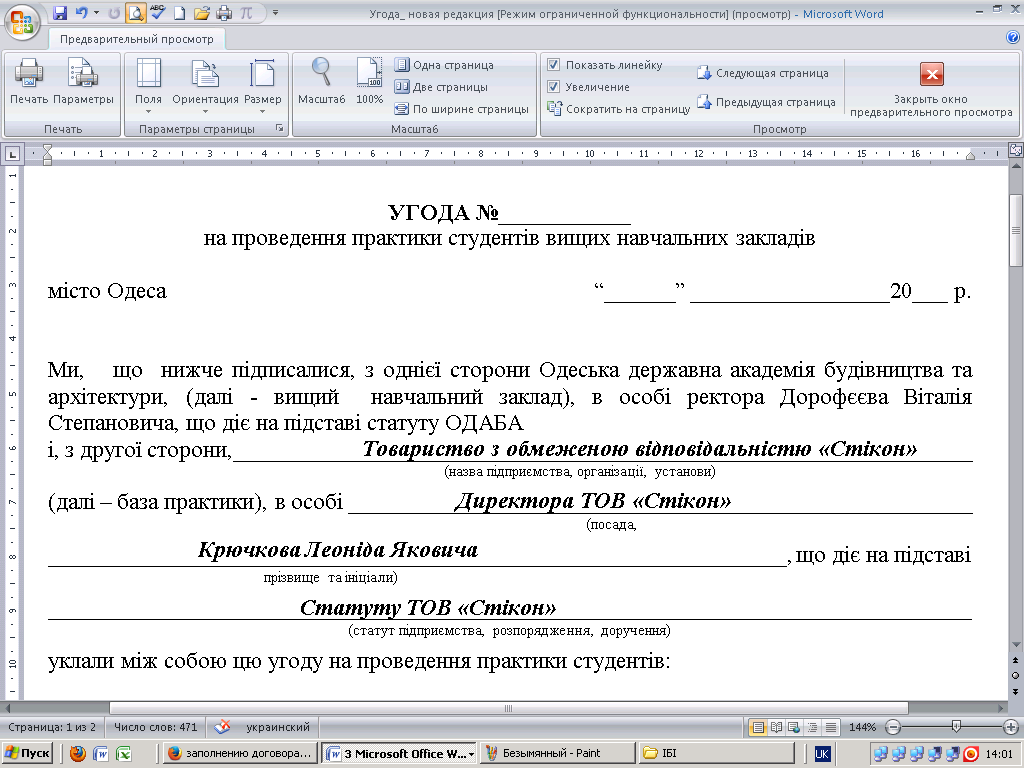
Task: Click the 144% zoom level
Action: [862, 727]
